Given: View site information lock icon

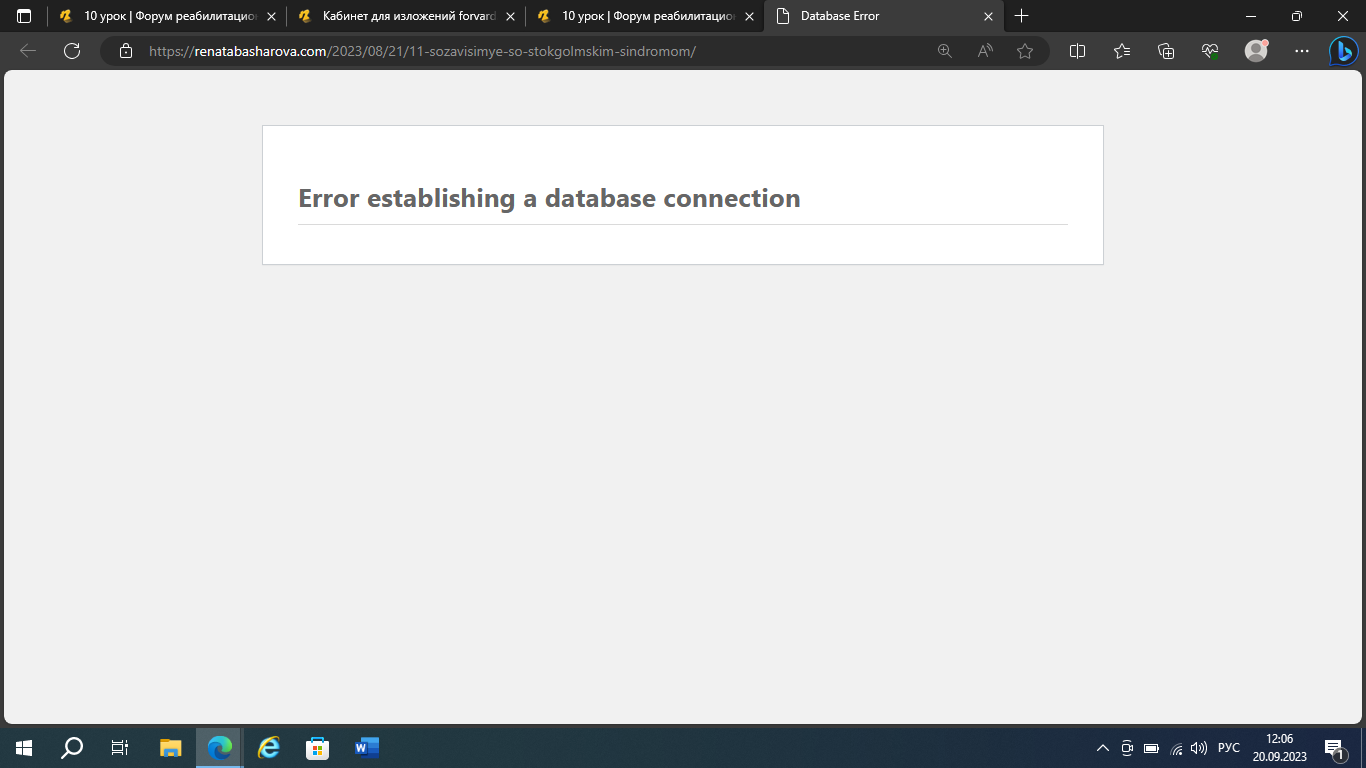Looking at the screenshot, I should coord(126,51).
